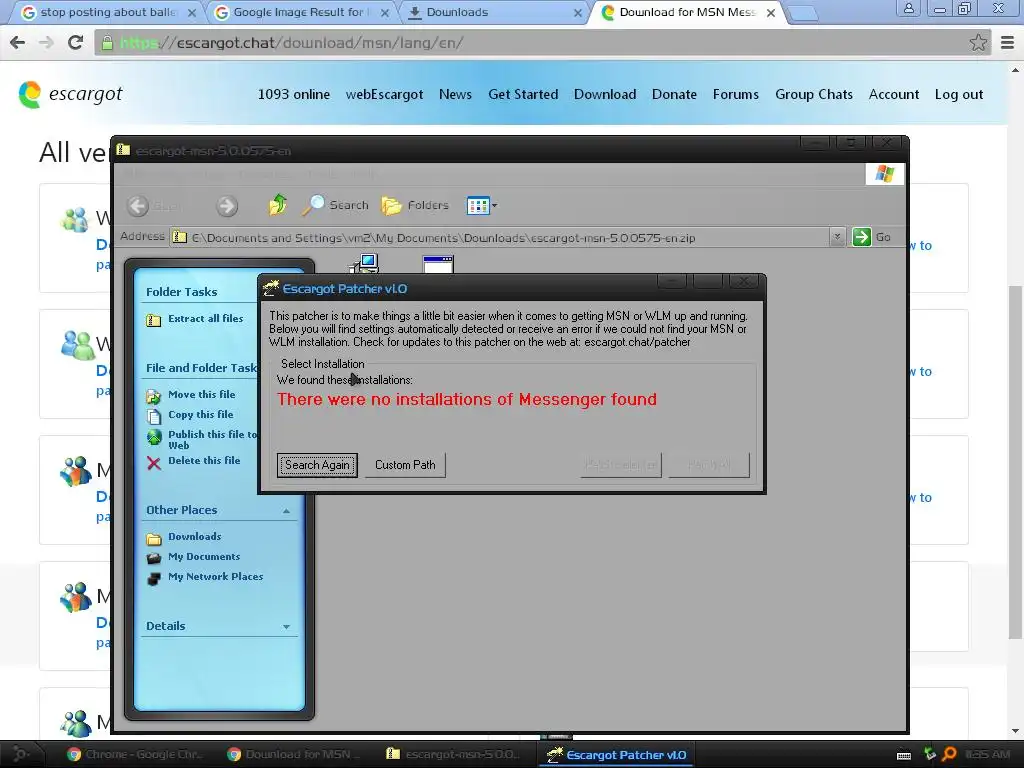Click the 1093 online counter

tap(294, 95)
